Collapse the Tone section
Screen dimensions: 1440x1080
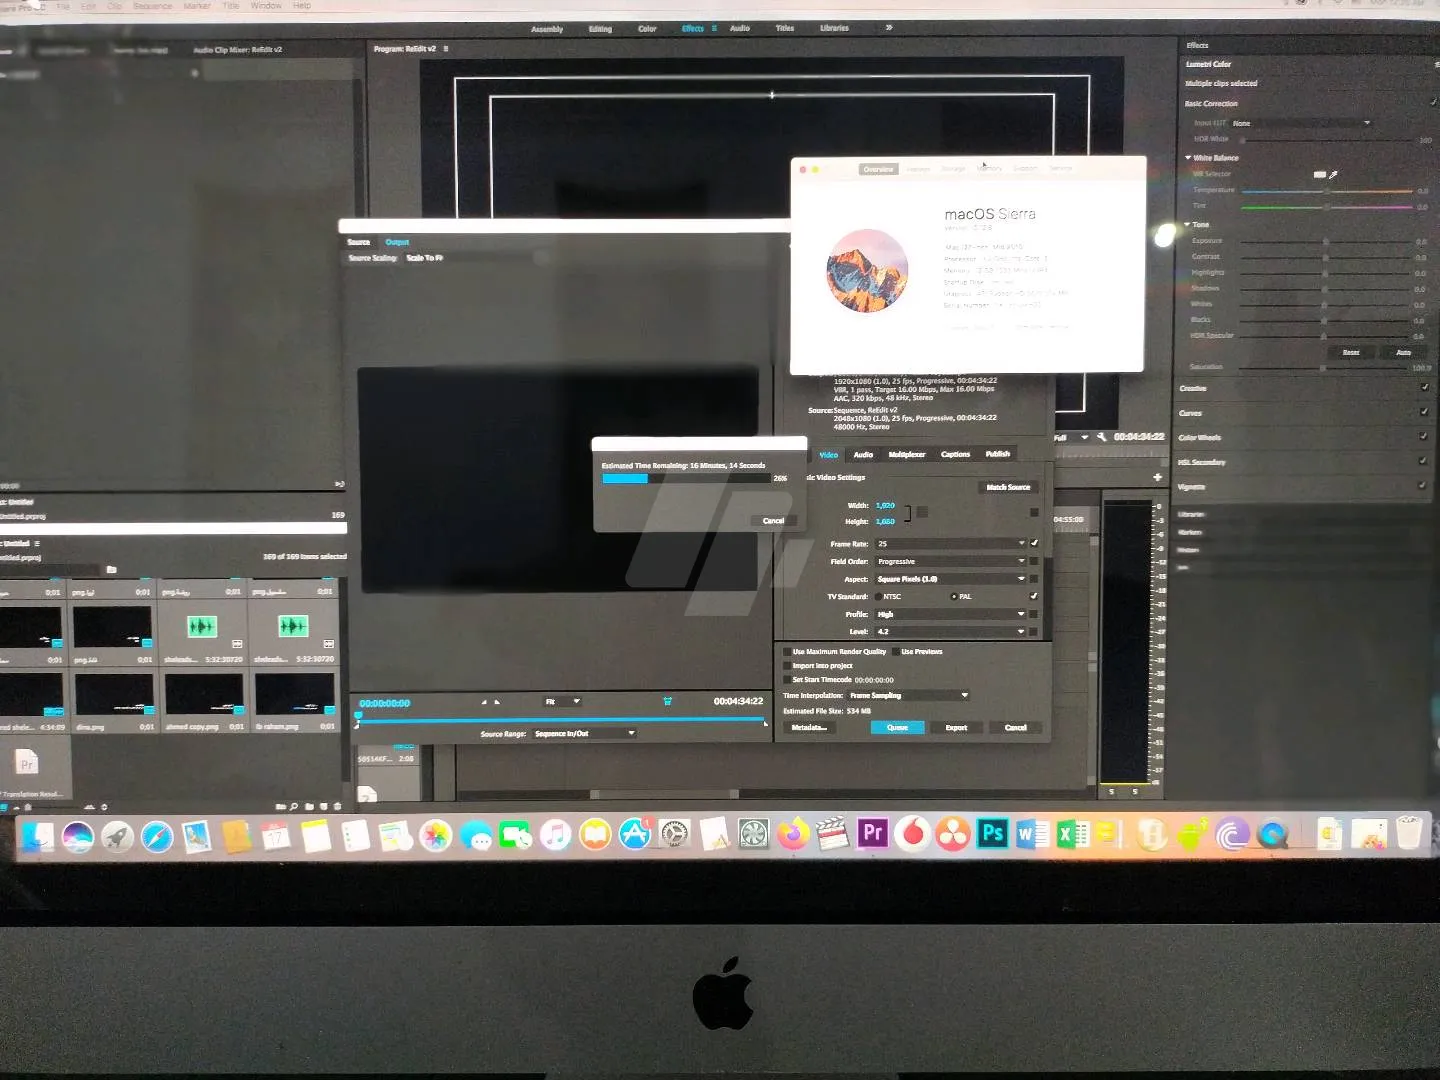pos(1188,224)
